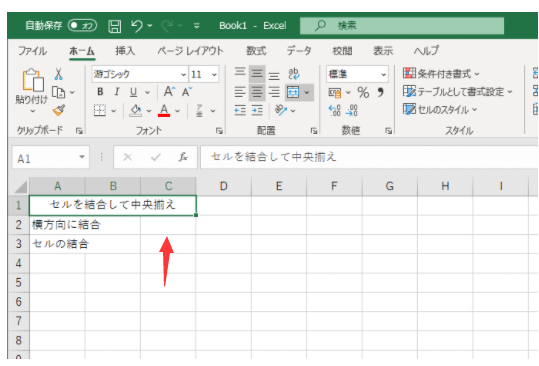Click the Align Left icon

pos(240,92)
